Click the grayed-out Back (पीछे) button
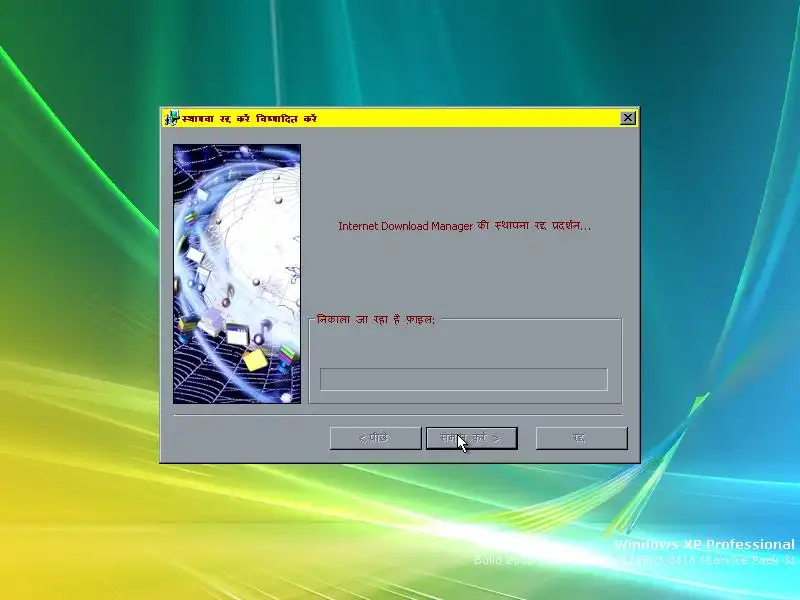The width and height of the screenshot is (800, 600). pos(376,438)
